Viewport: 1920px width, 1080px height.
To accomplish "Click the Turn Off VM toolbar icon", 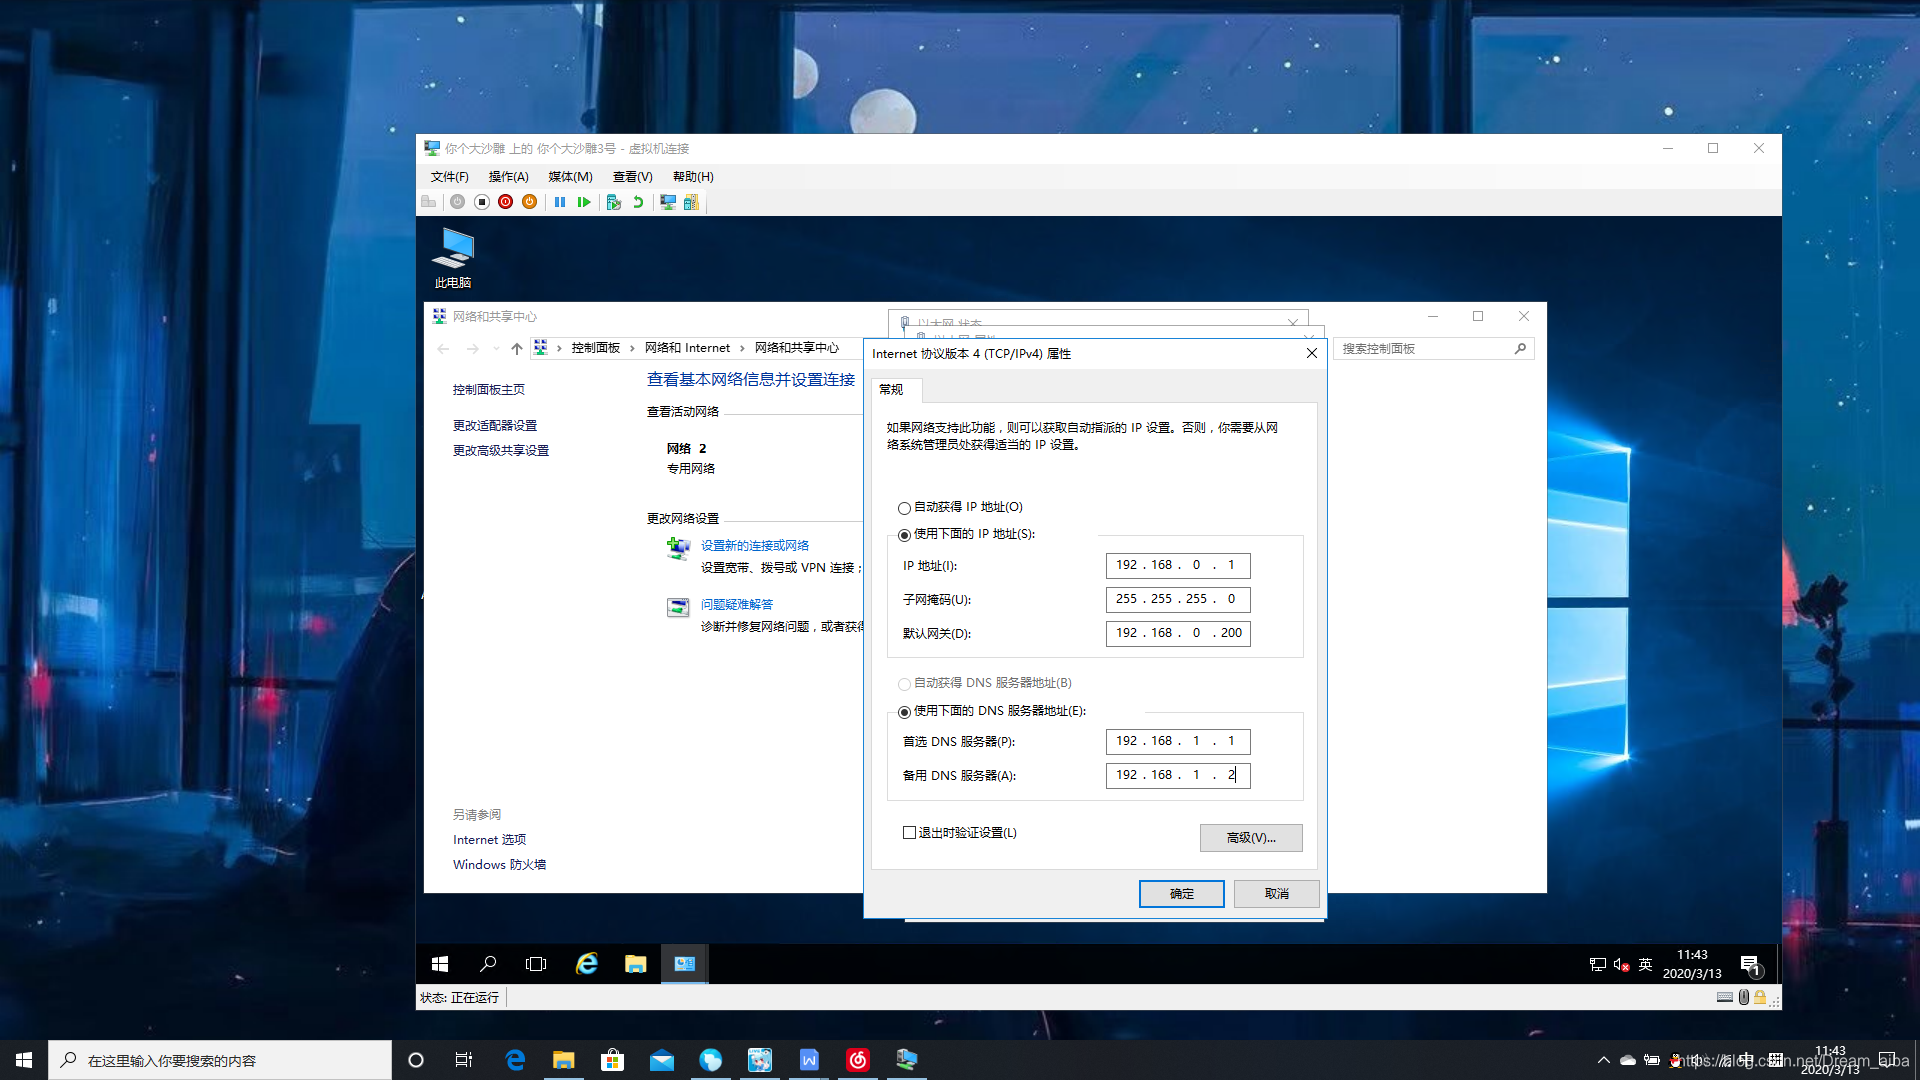I will (x=482, y=202).
